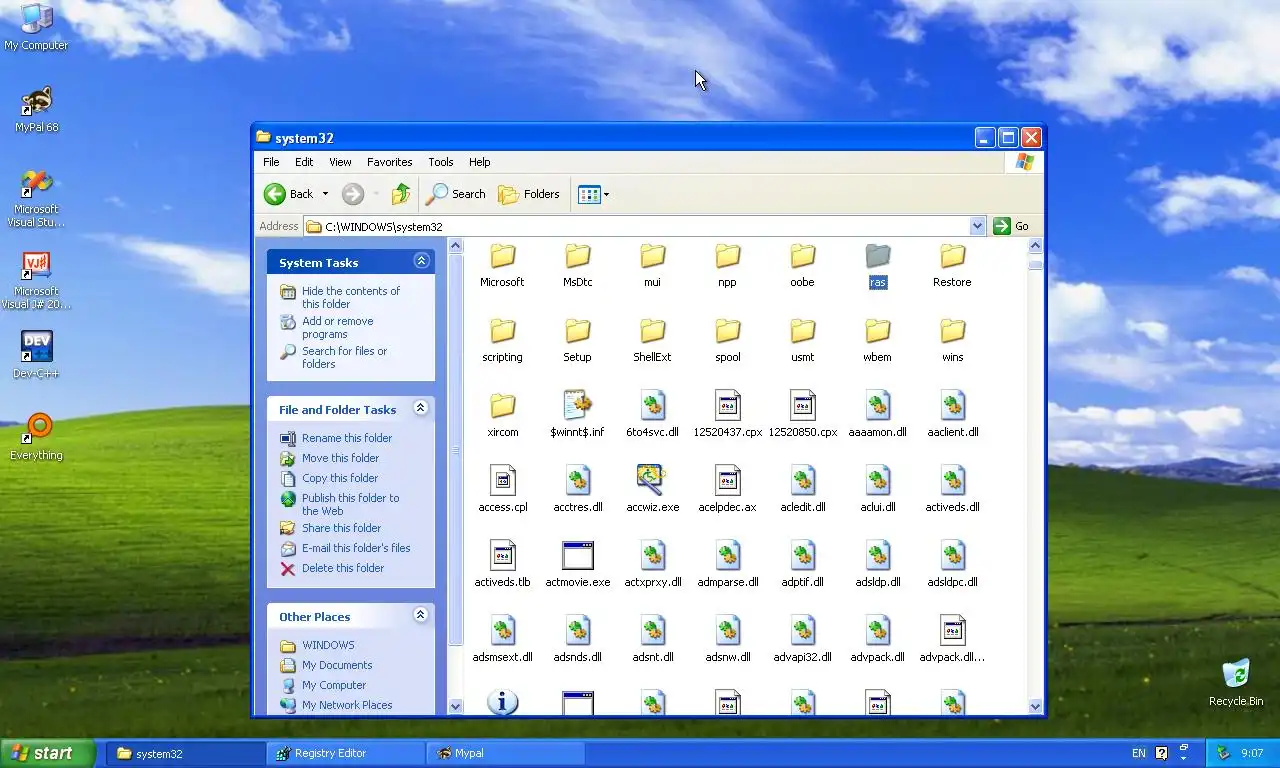Open the View menu

[x=340, y=162]
